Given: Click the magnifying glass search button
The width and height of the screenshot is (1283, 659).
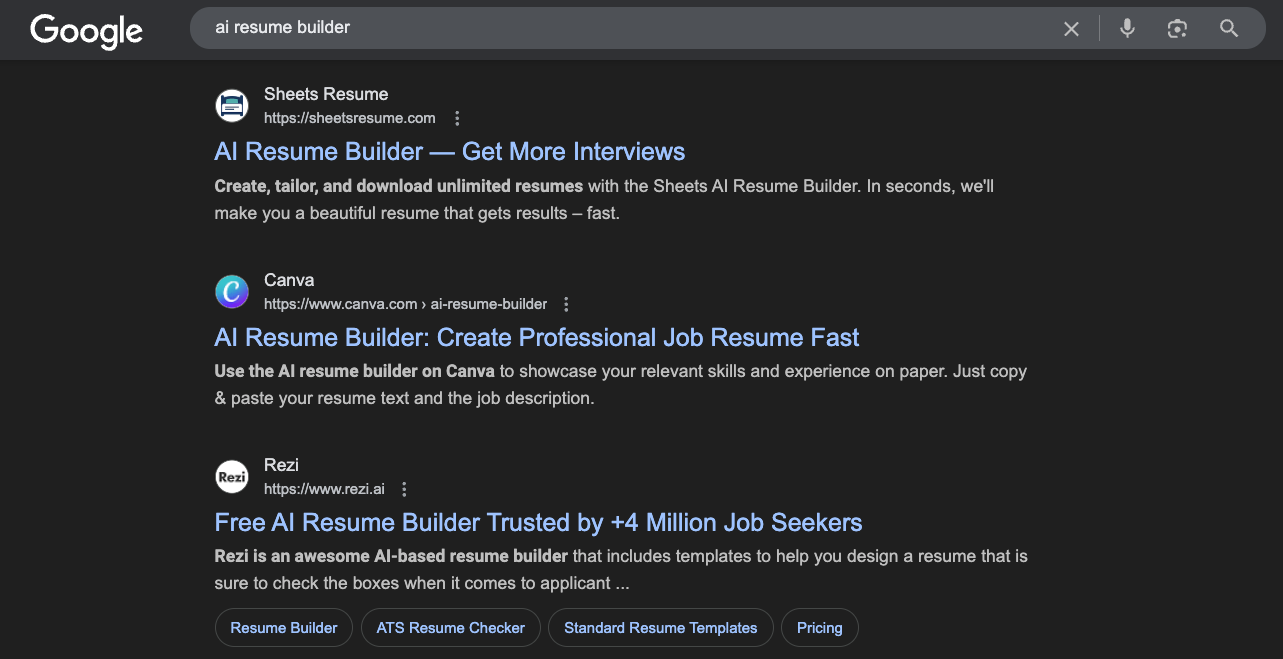Looking at the screenshot, I should tap(1229, 28).
